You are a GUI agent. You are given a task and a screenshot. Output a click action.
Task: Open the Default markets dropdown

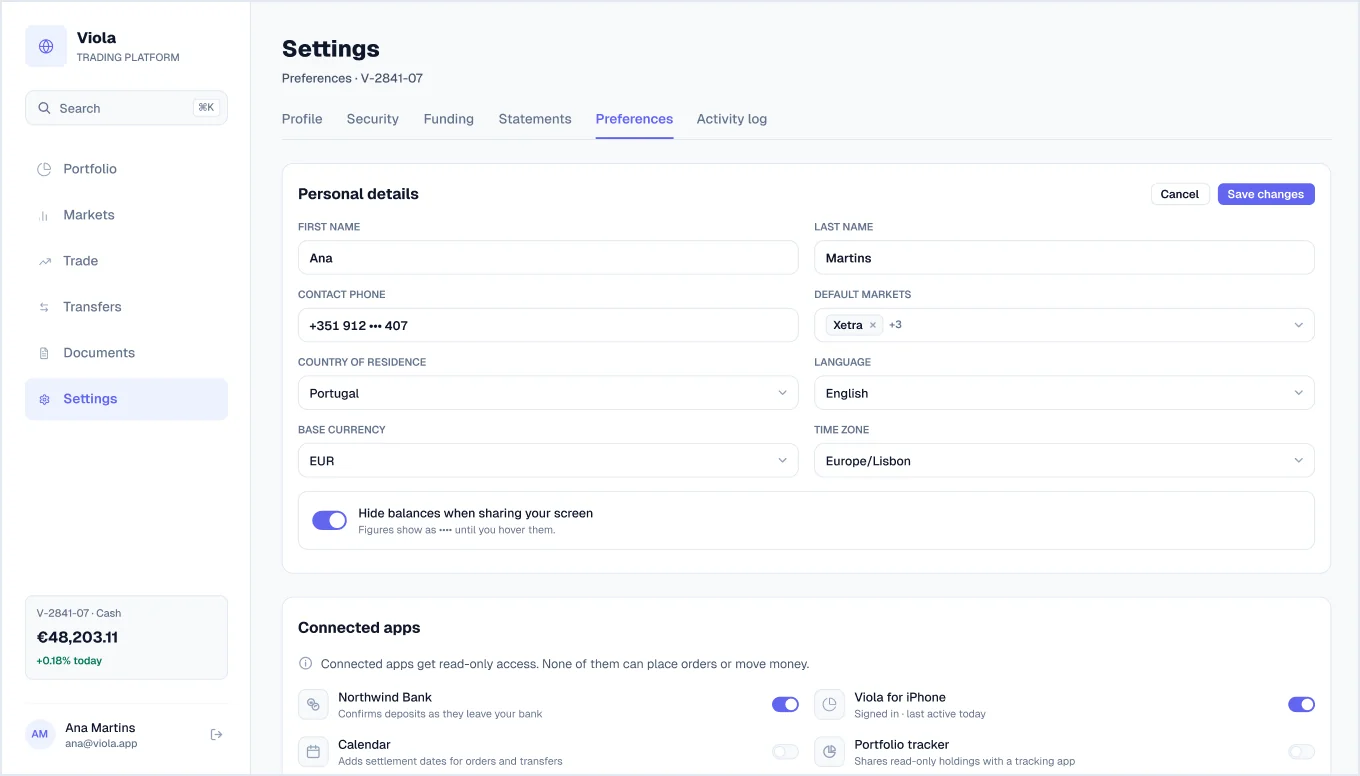click(1064, 325)
